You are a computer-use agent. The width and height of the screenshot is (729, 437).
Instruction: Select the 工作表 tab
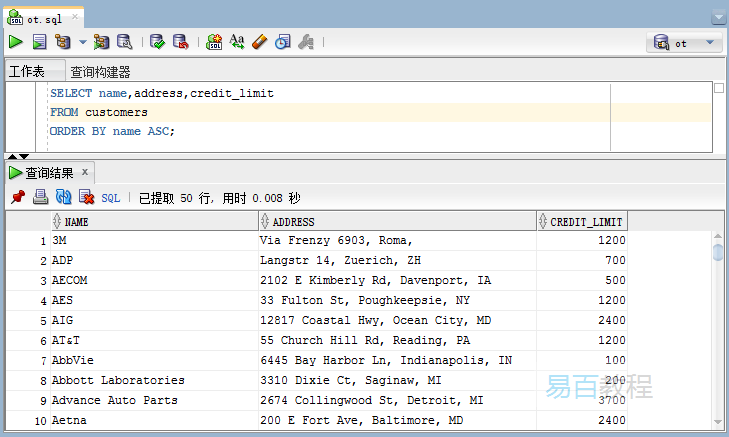[27, 72]
